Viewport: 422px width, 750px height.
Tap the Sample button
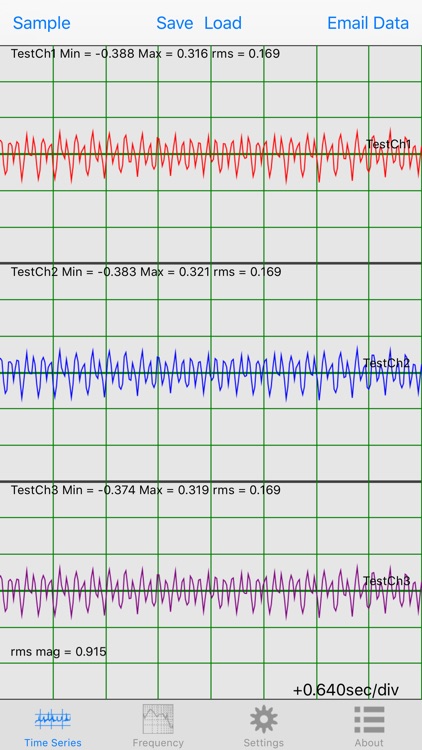click(x=42, y=23)
